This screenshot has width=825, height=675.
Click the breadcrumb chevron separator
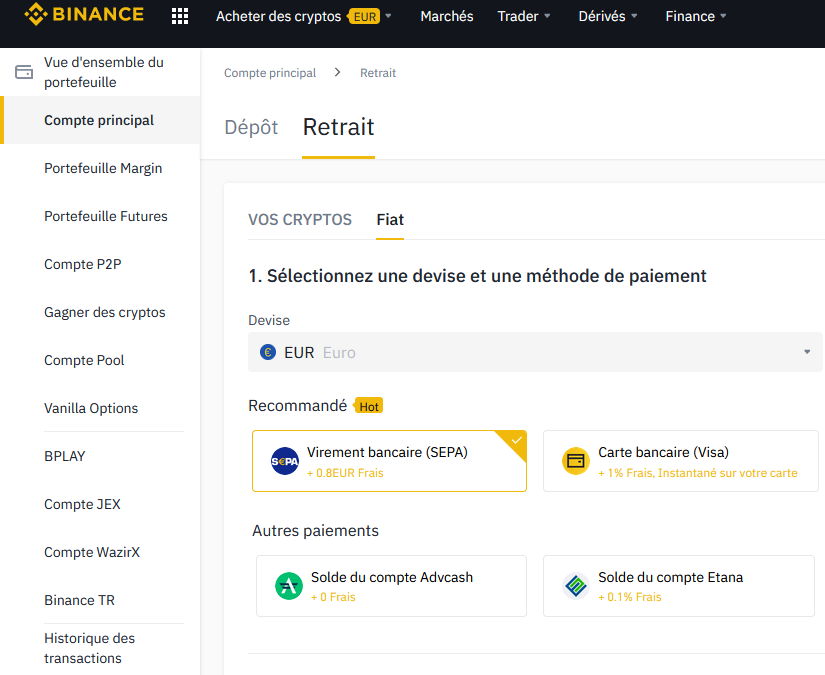pyautogui.click(x=338, y=72)
